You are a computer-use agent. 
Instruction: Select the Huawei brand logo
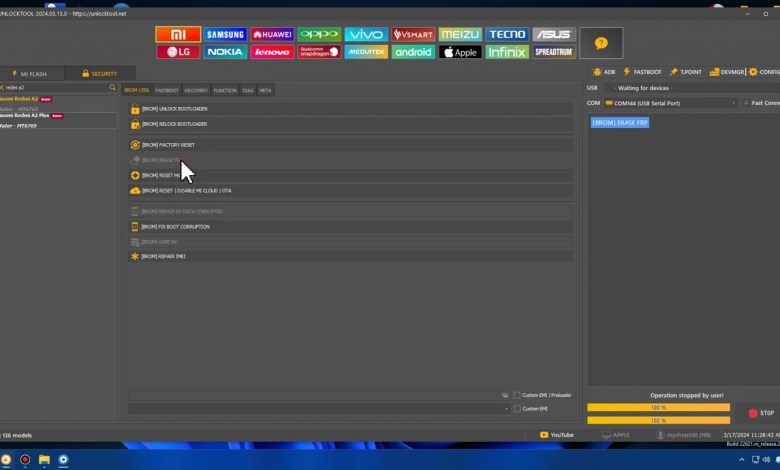coord(272,34)
